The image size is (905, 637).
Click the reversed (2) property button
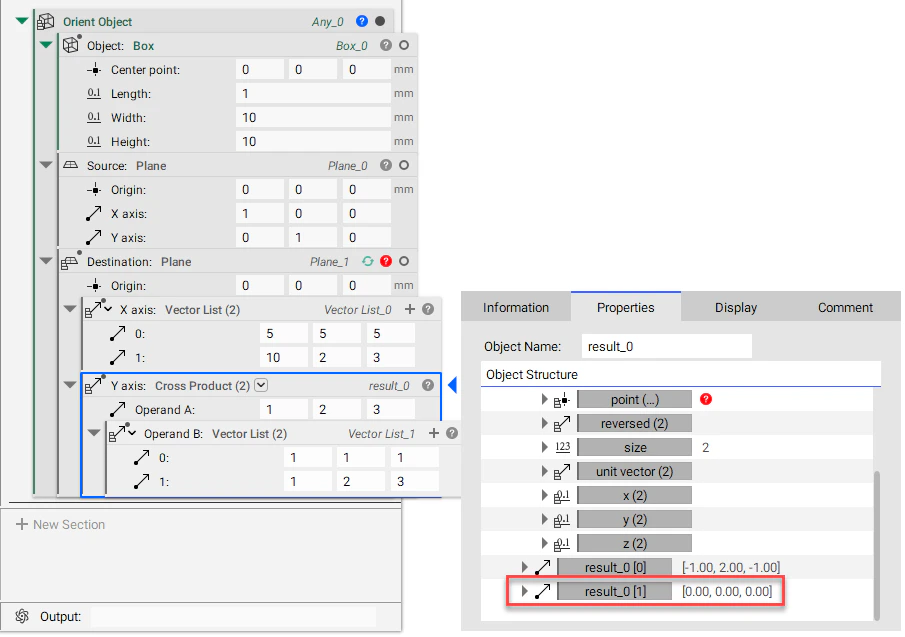coord(634,424)
